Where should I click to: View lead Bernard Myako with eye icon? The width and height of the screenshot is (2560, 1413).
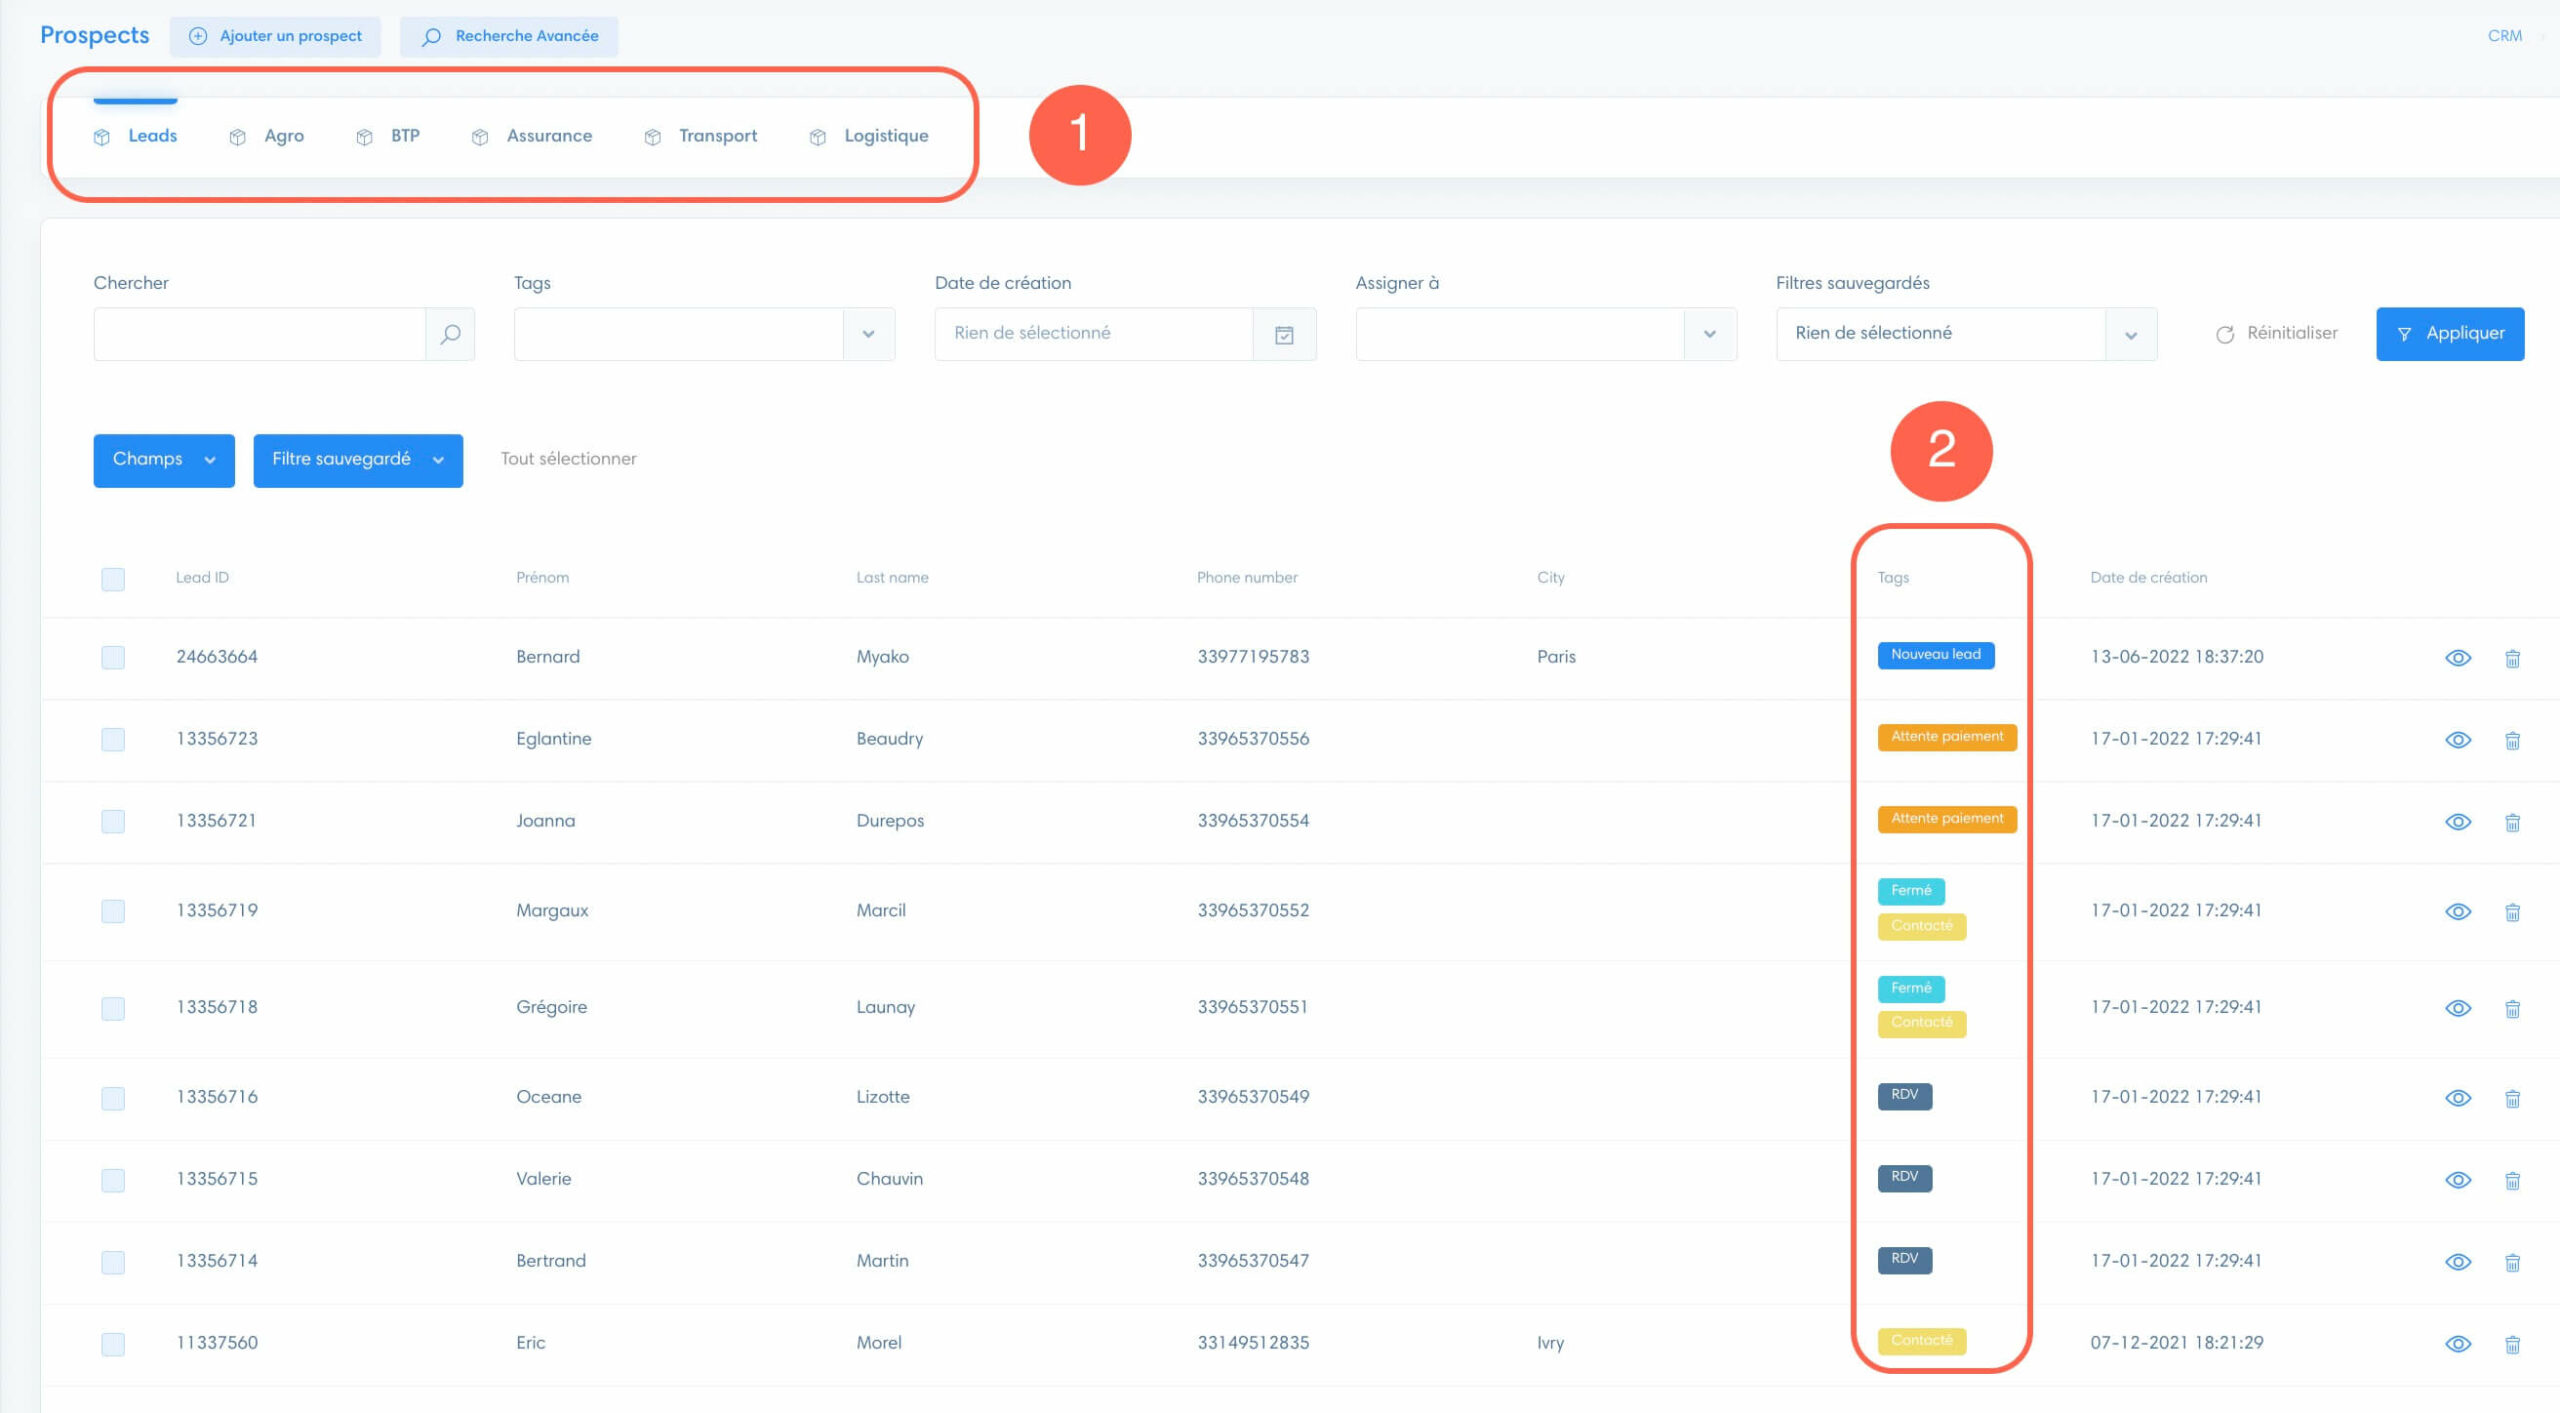click(x=2458, y=658)
